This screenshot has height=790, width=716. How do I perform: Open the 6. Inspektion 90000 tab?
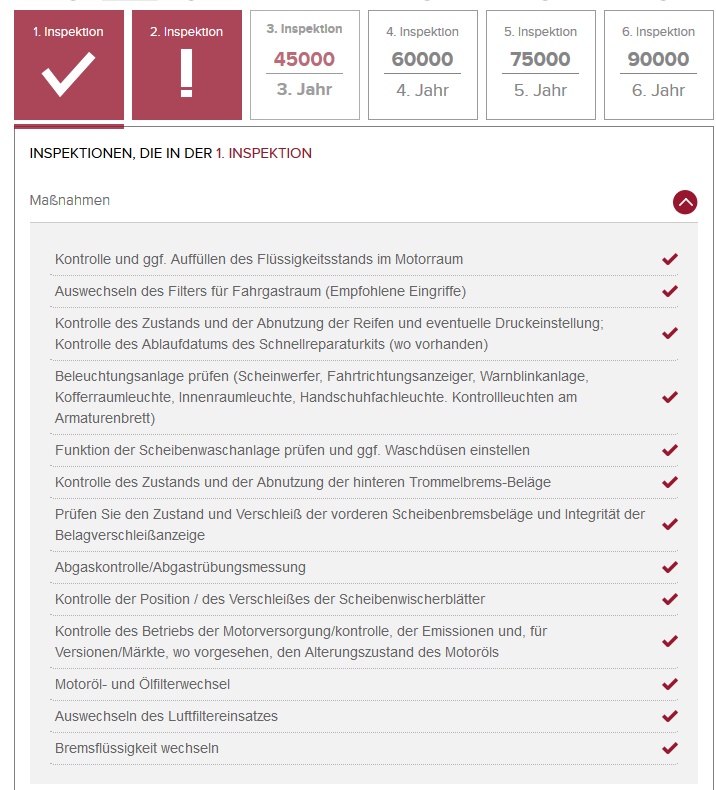click(658, 65)
